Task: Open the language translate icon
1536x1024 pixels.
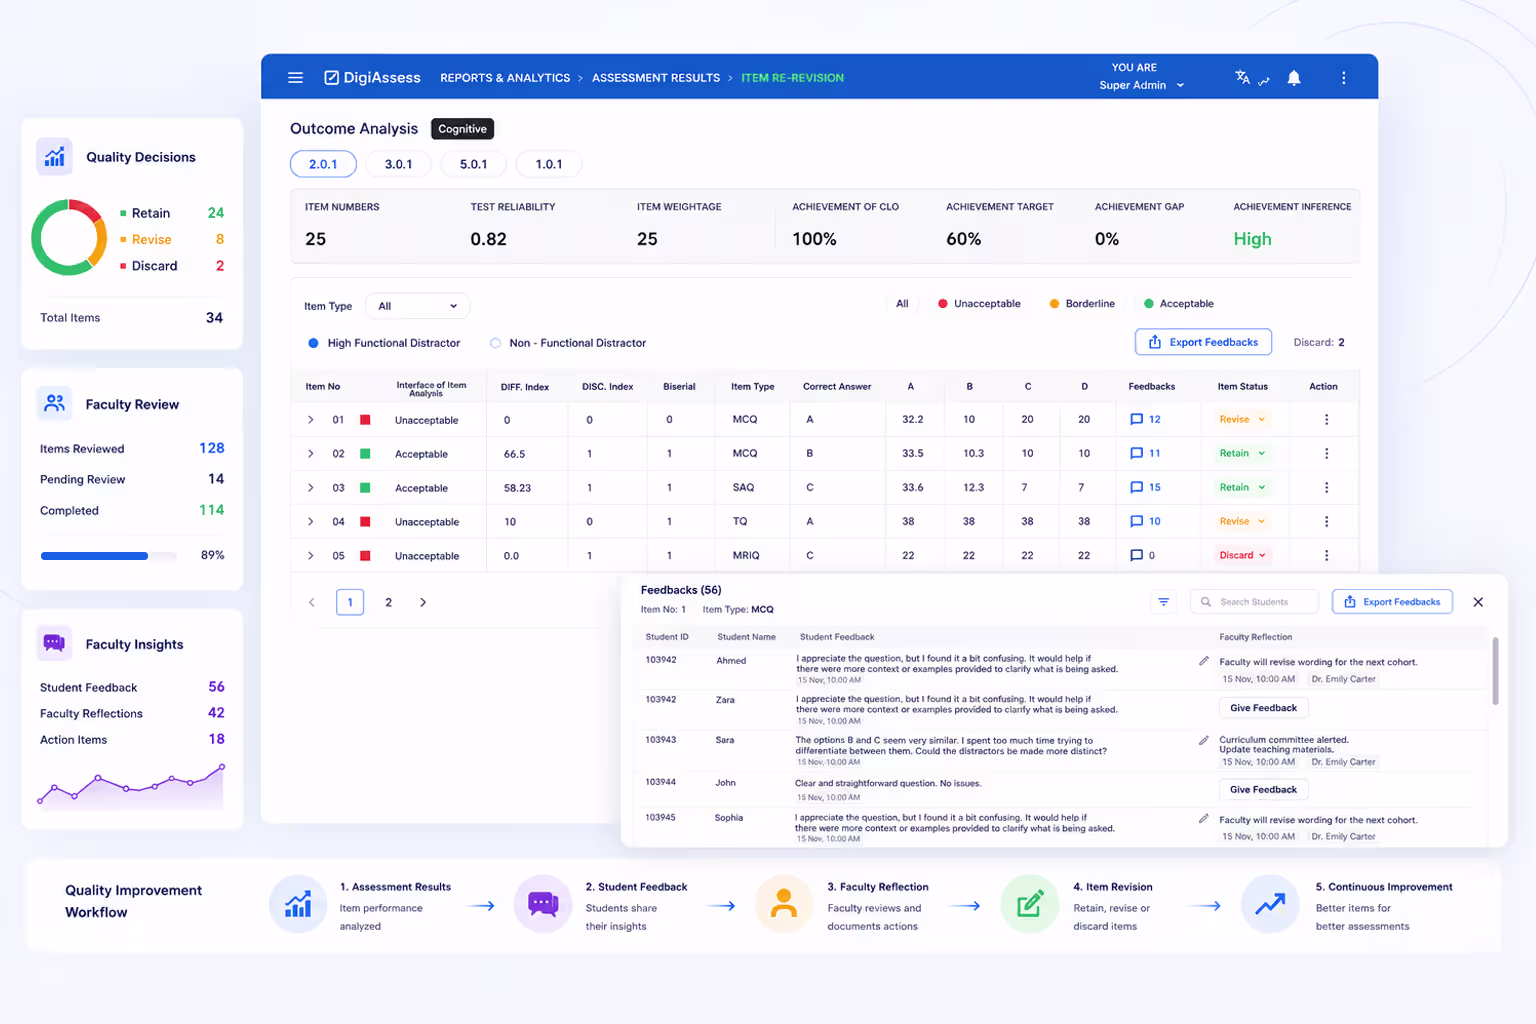Action: 1242,77
